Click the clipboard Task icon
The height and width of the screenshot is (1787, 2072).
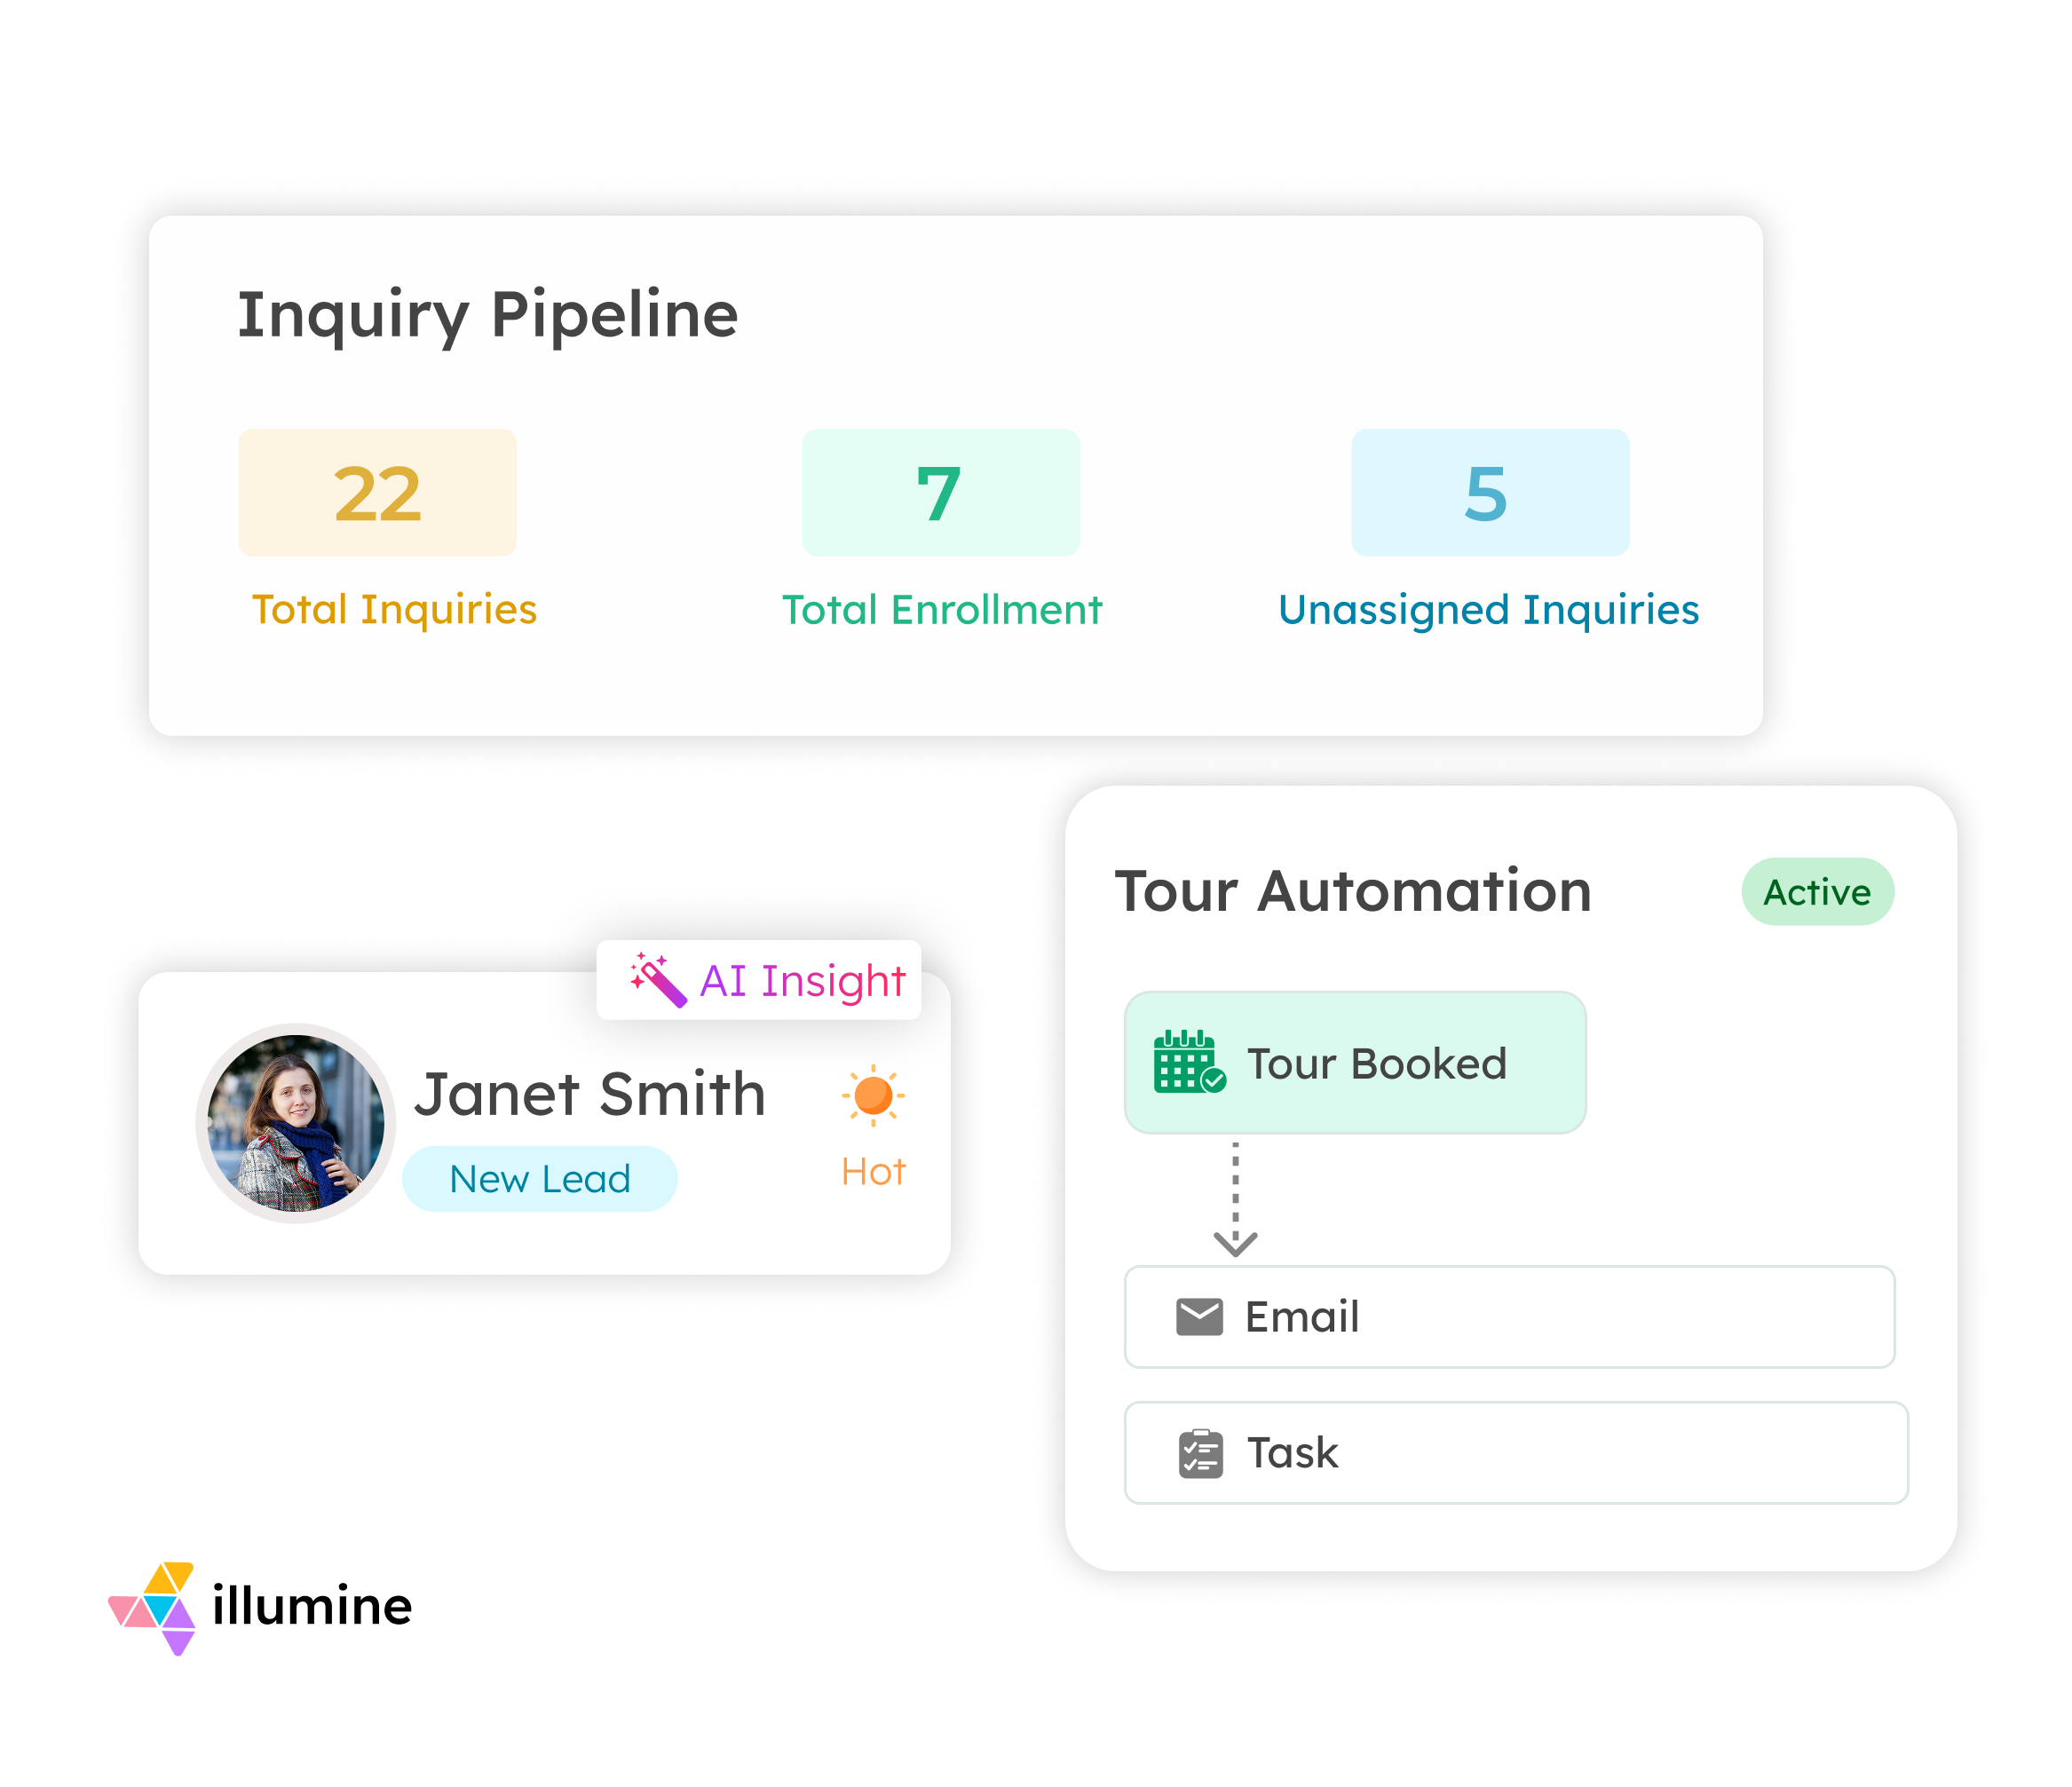[x=1200, y=1453]
